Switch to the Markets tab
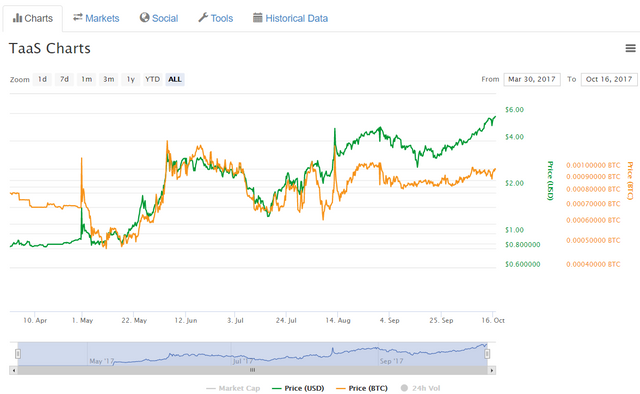The image size is (640, 394). [x=96, y=18]
